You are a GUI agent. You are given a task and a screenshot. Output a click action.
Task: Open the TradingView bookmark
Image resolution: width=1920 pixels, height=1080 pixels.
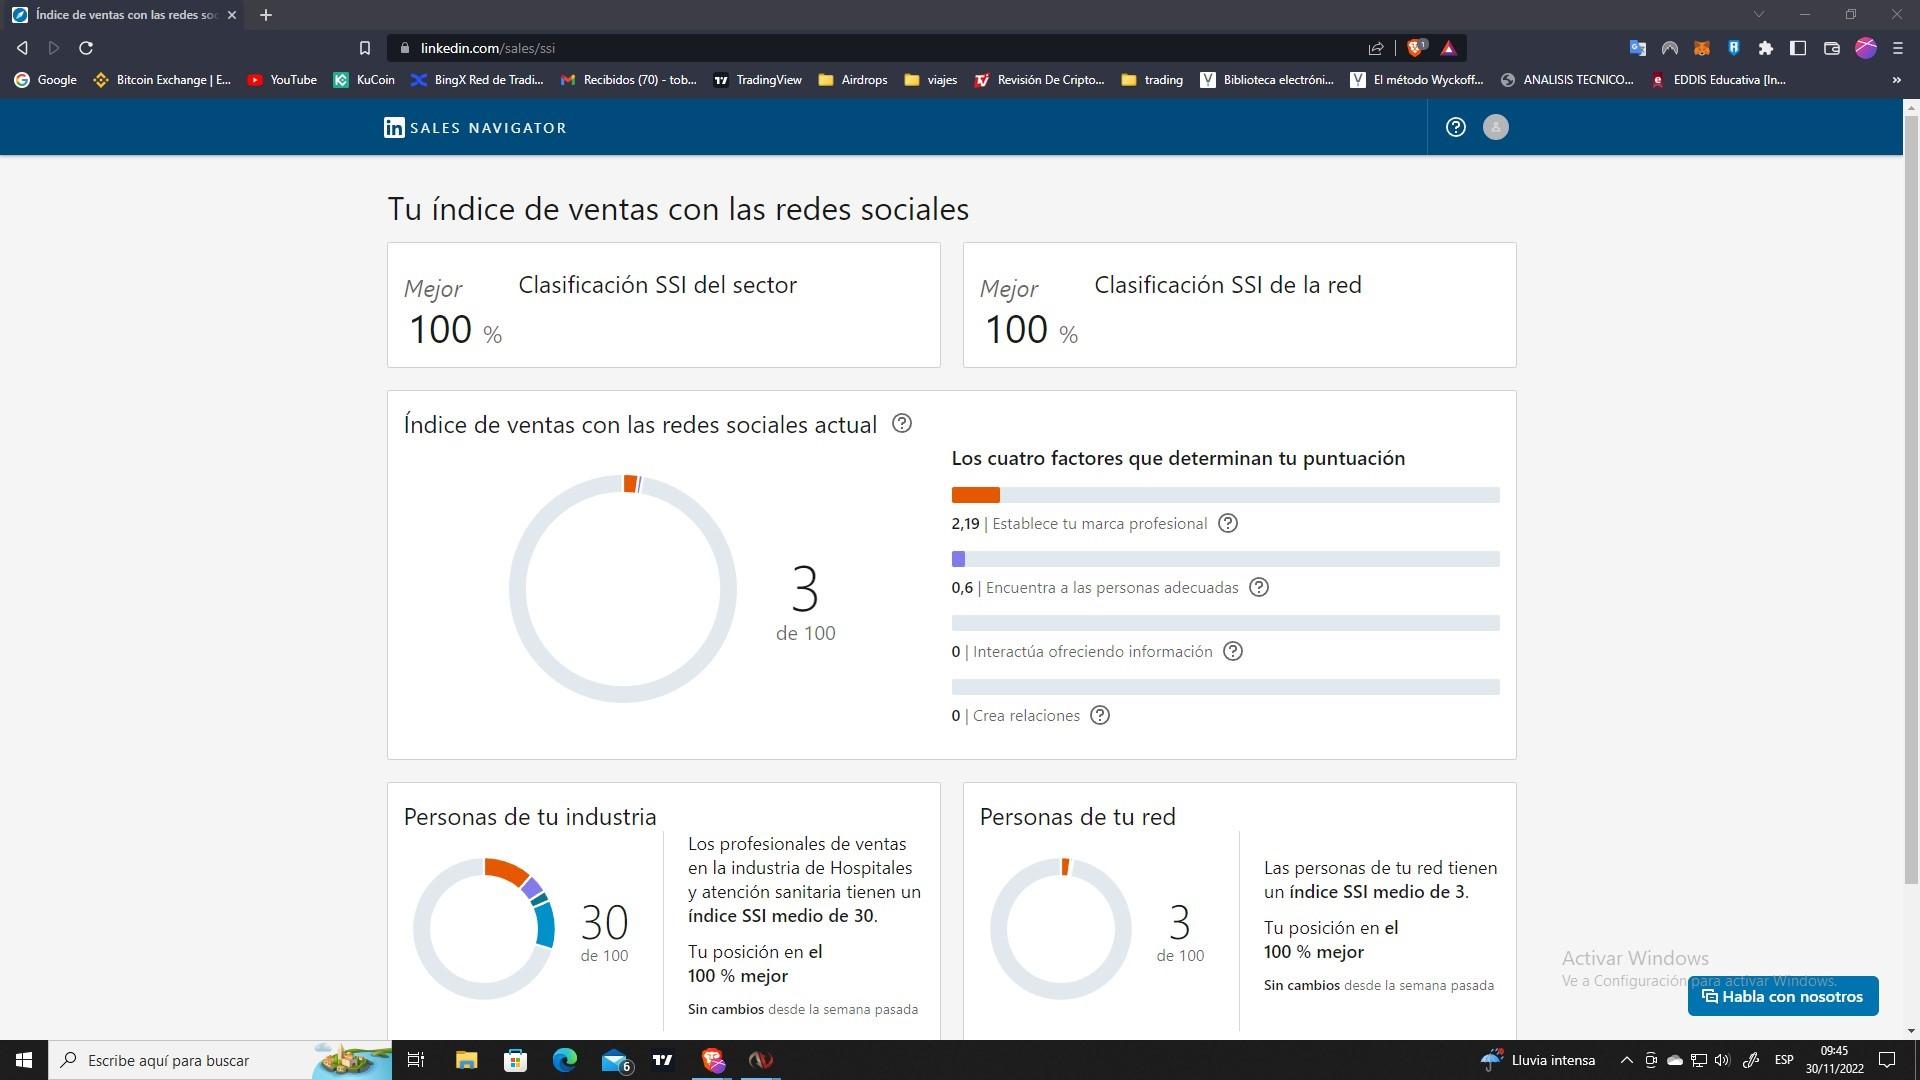tap(757, 80)
